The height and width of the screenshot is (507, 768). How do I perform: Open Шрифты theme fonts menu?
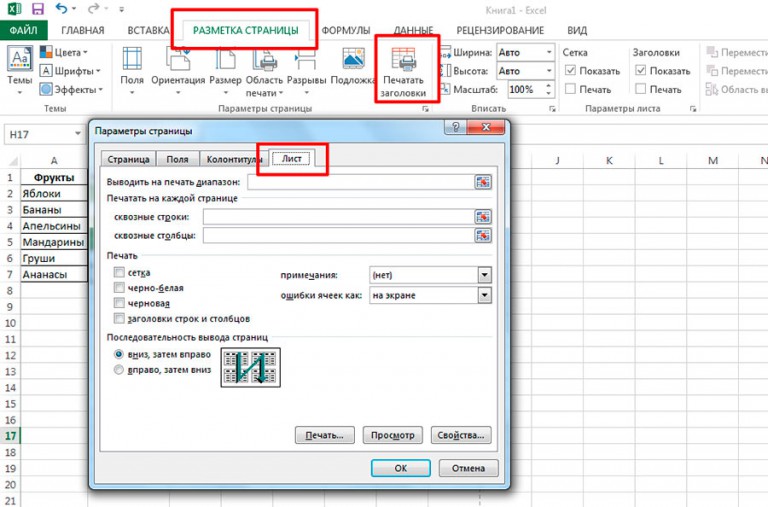pyautogui.click(x=70, y=71)
